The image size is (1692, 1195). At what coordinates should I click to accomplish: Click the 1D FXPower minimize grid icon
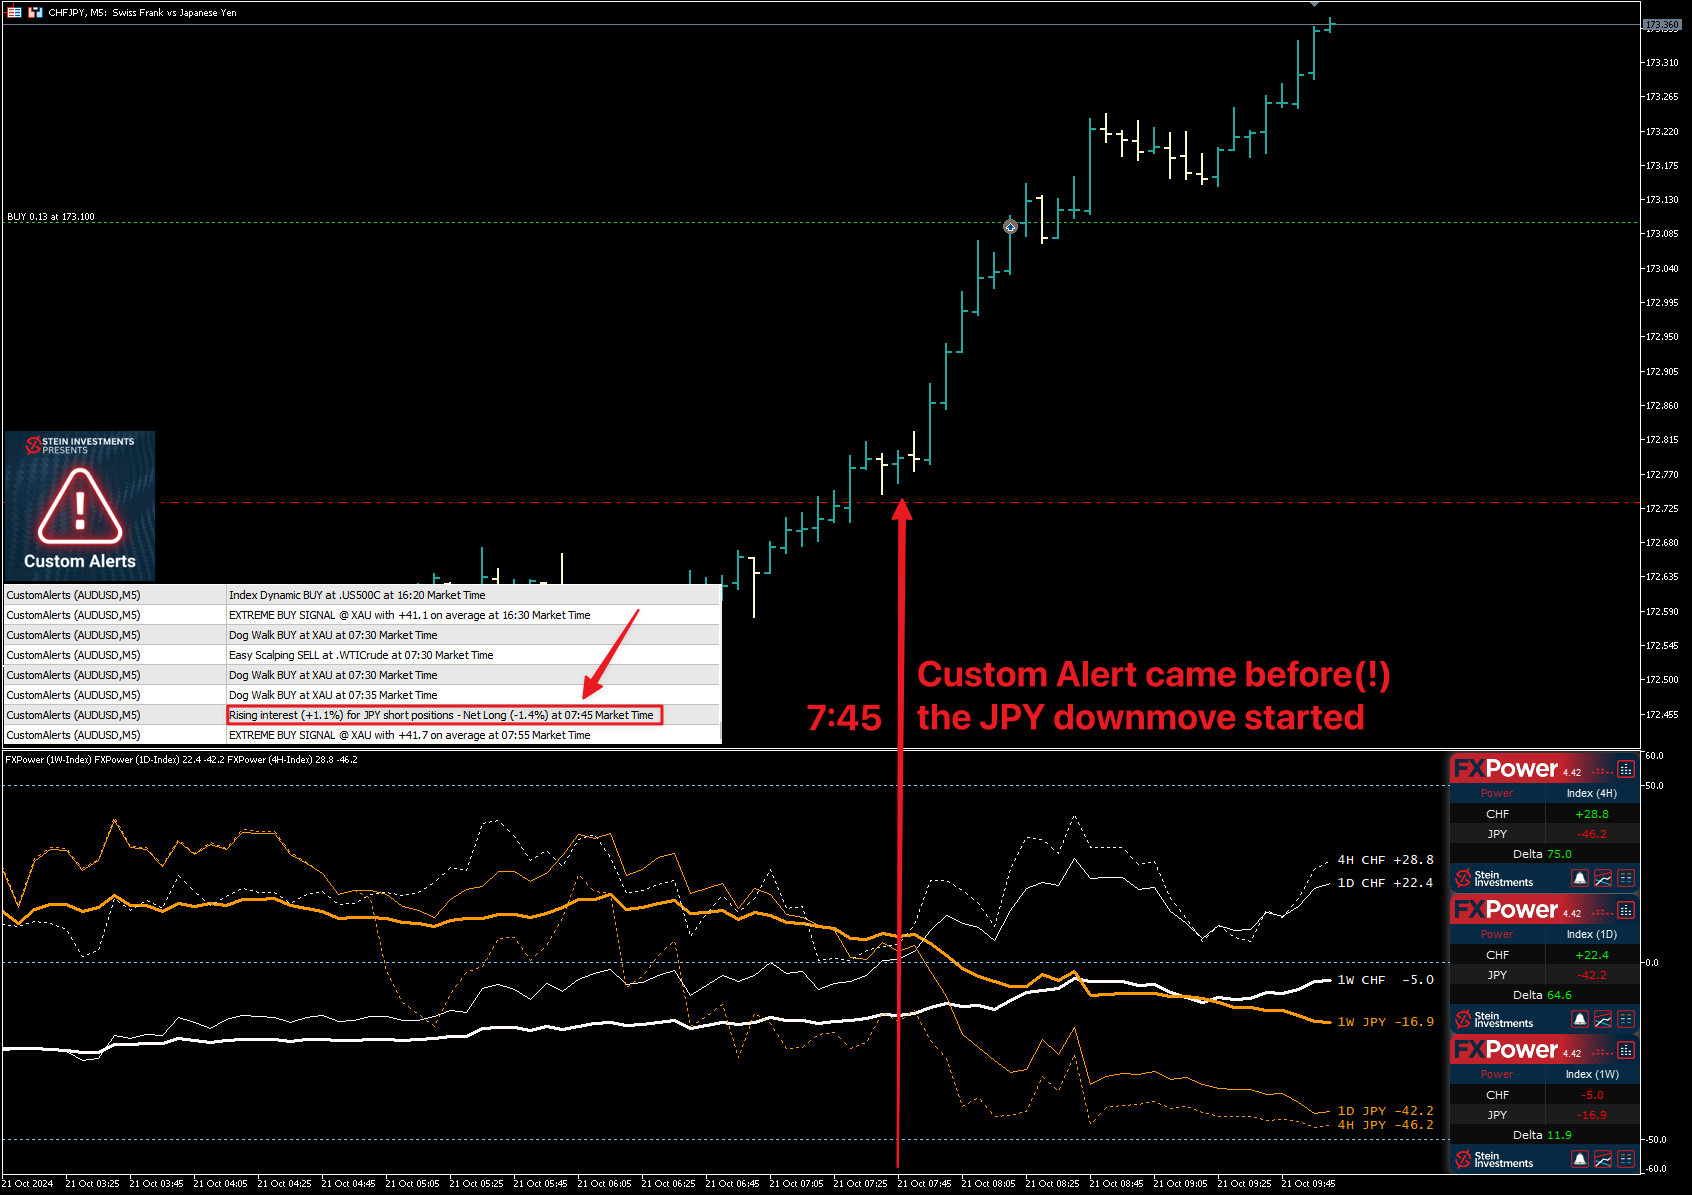1625,910
